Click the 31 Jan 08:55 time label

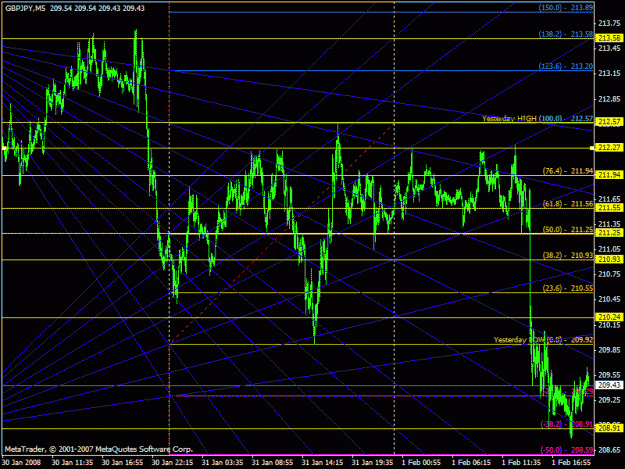[272, 462]
